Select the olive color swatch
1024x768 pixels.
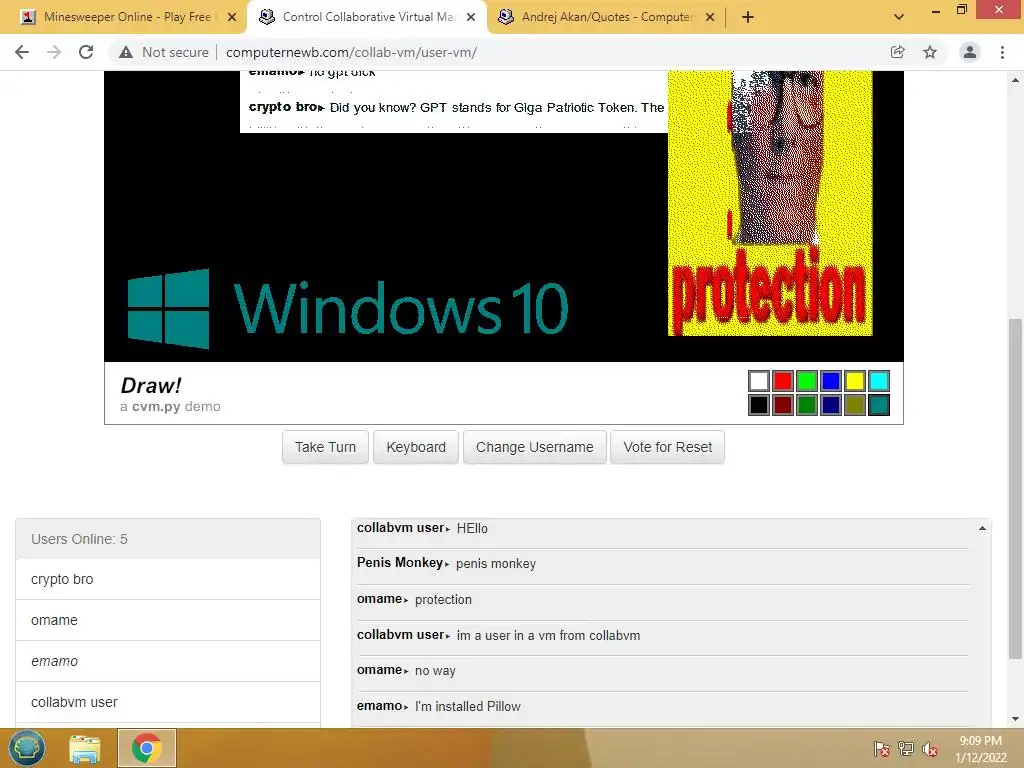(x=855, y=405)
